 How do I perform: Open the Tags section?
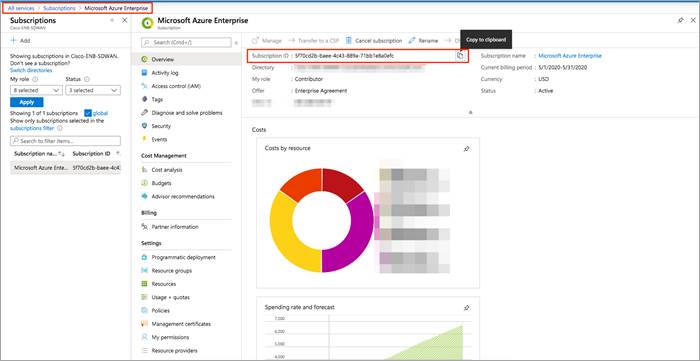[157, 100]
